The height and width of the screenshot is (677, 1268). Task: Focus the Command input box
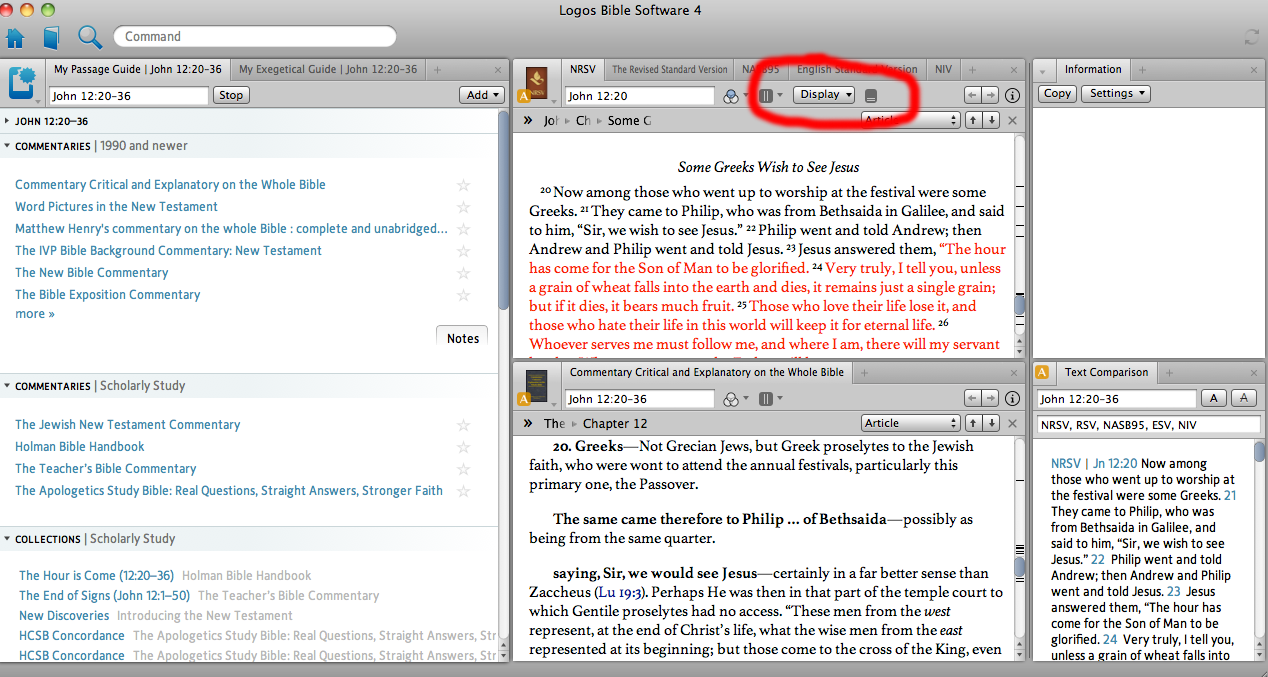tap(254, 37)
